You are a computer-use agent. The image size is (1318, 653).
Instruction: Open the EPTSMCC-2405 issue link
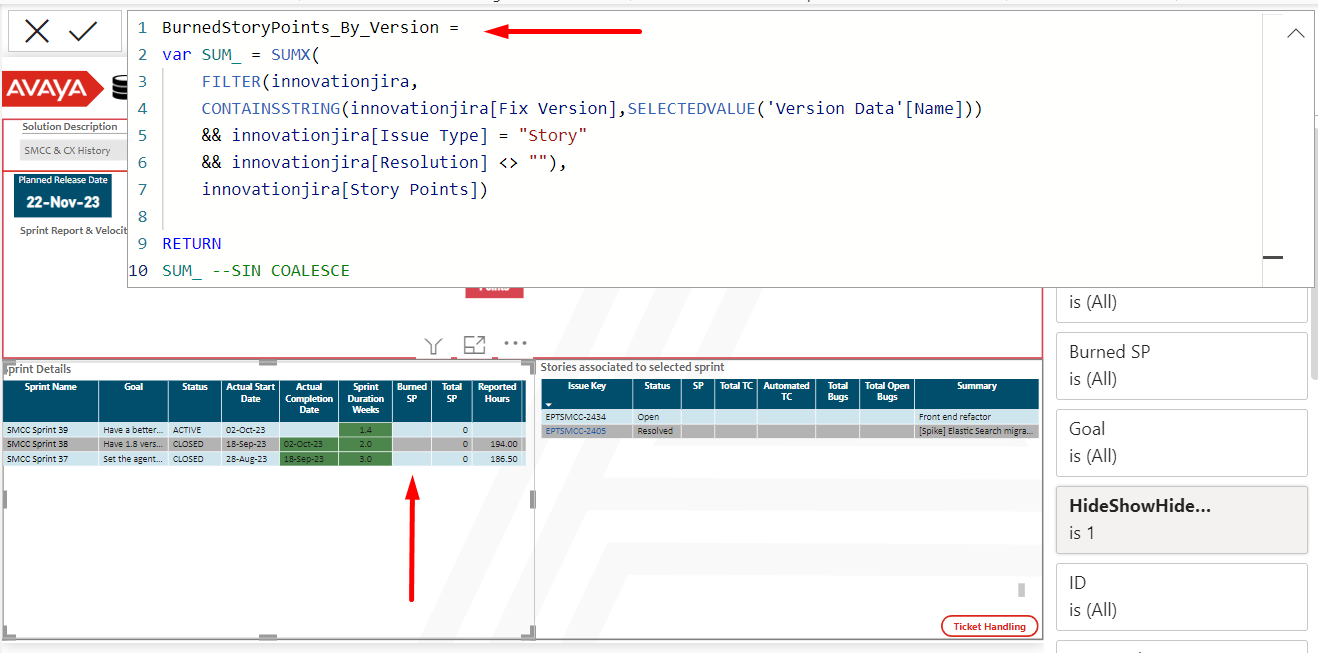point(575,431)
